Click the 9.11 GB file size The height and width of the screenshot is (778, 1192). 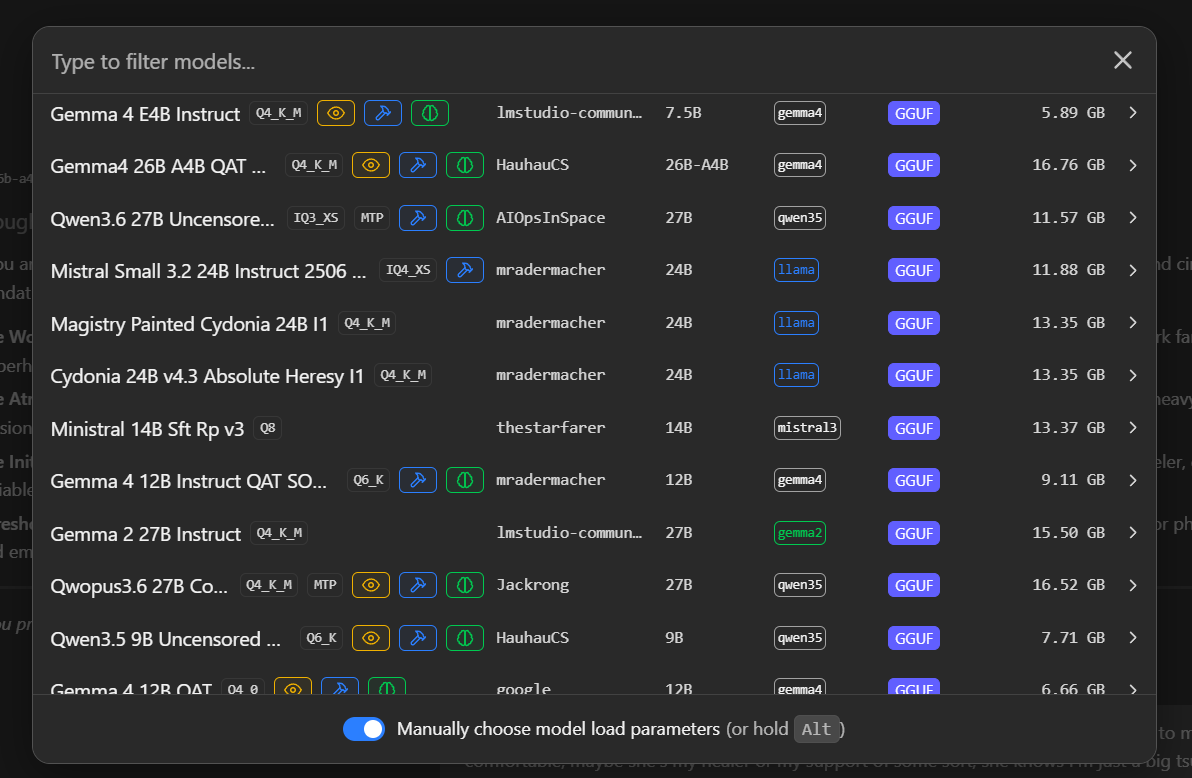pyautogui.click(x=1073, y=480)
